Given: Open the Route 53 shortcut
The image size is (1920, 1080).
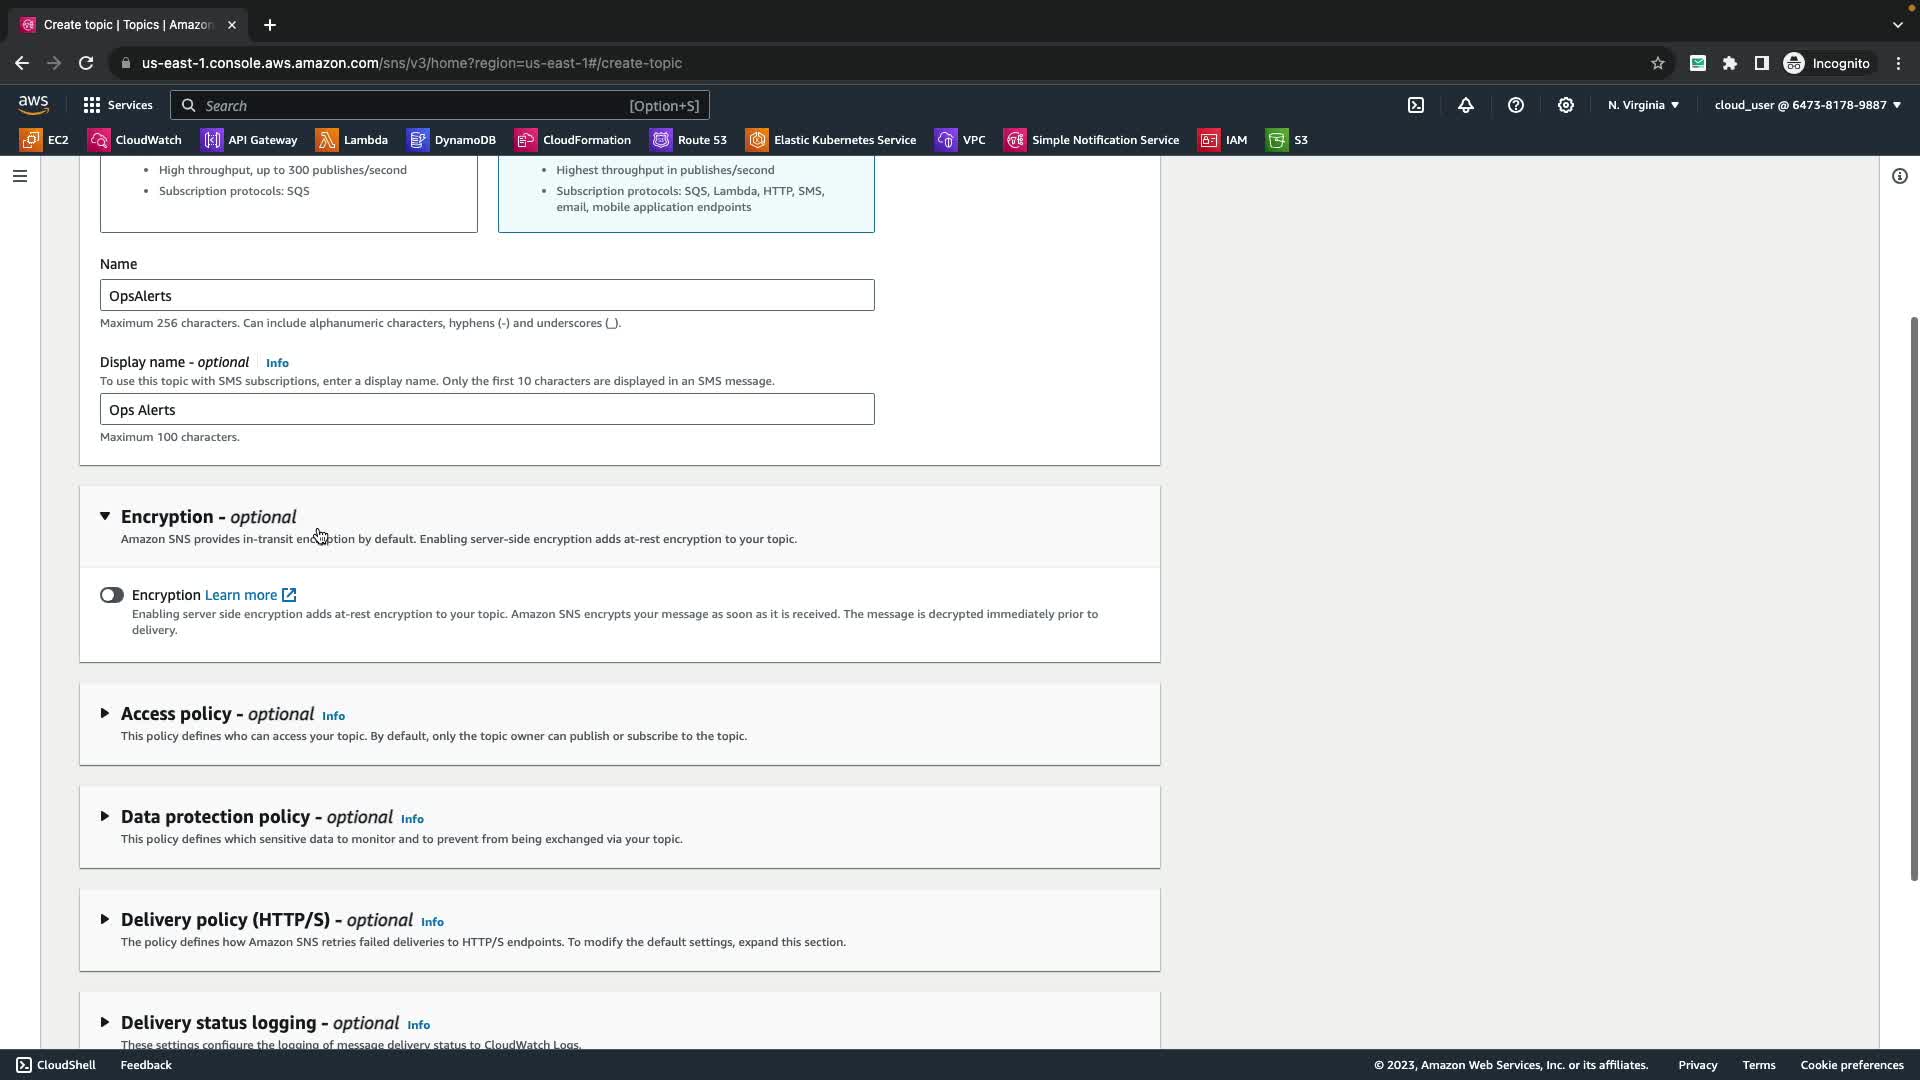Looking at the screenshot, I should pyautogui.click(x=689, y=140).
